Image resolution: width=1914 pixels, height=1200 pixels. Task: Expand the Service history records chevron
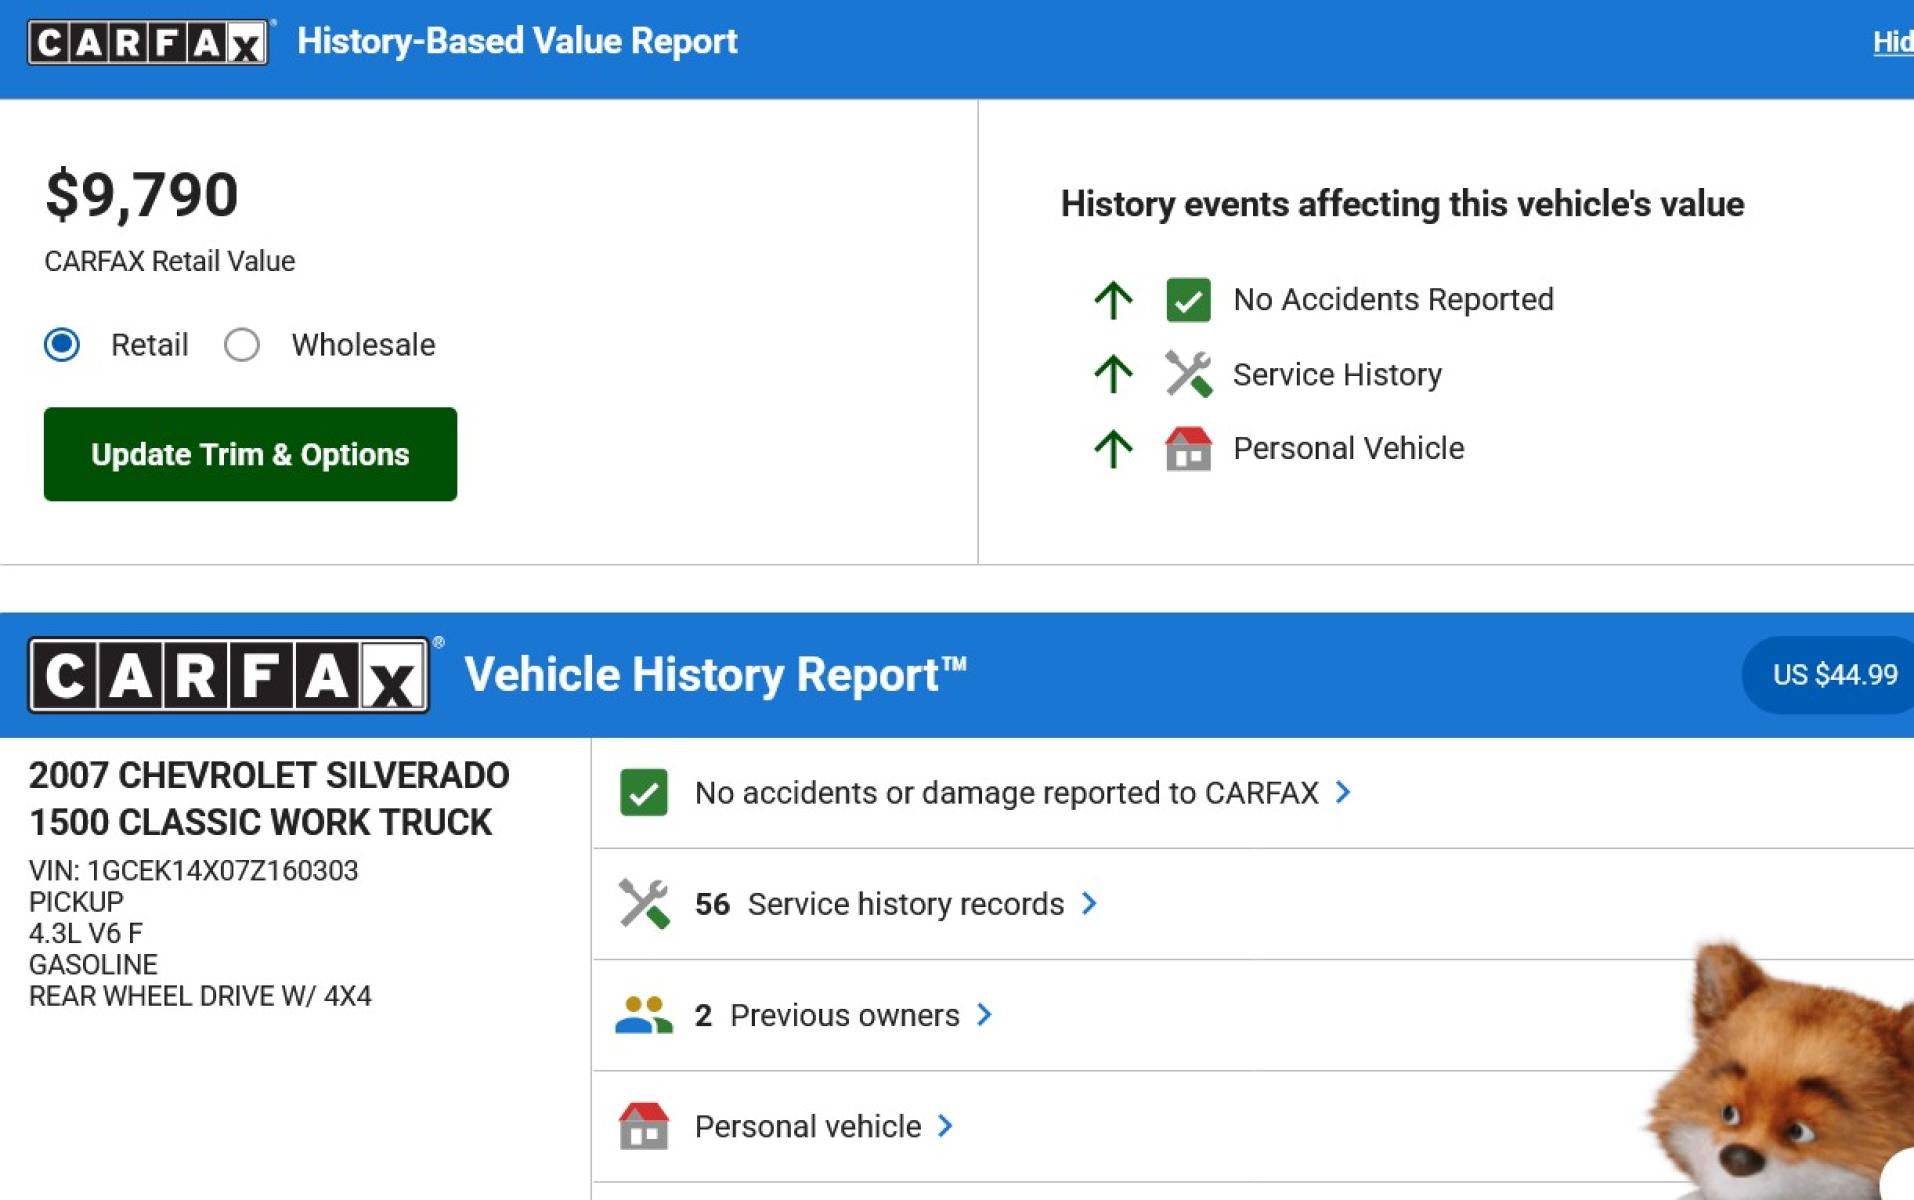[1089, 904]
